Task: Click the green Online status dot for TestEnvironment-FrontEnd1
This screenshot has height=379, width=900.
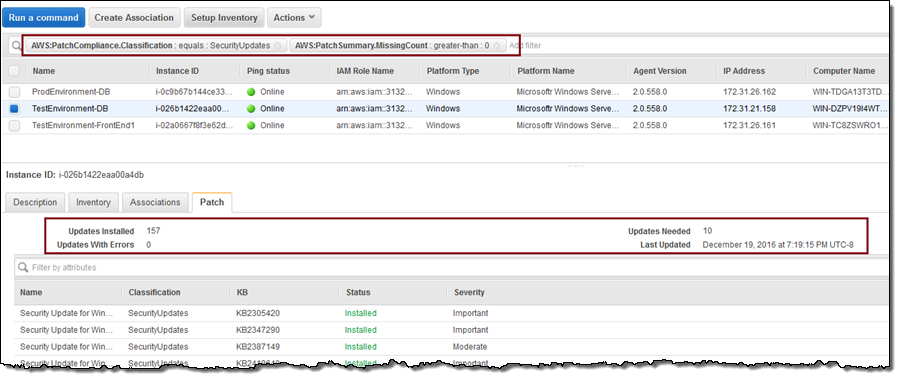Action: pos(251,125)
